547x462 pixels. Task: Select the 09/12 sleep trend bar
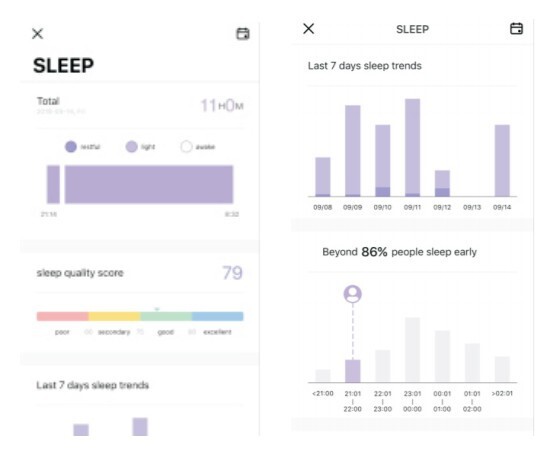tap(442, 184)
